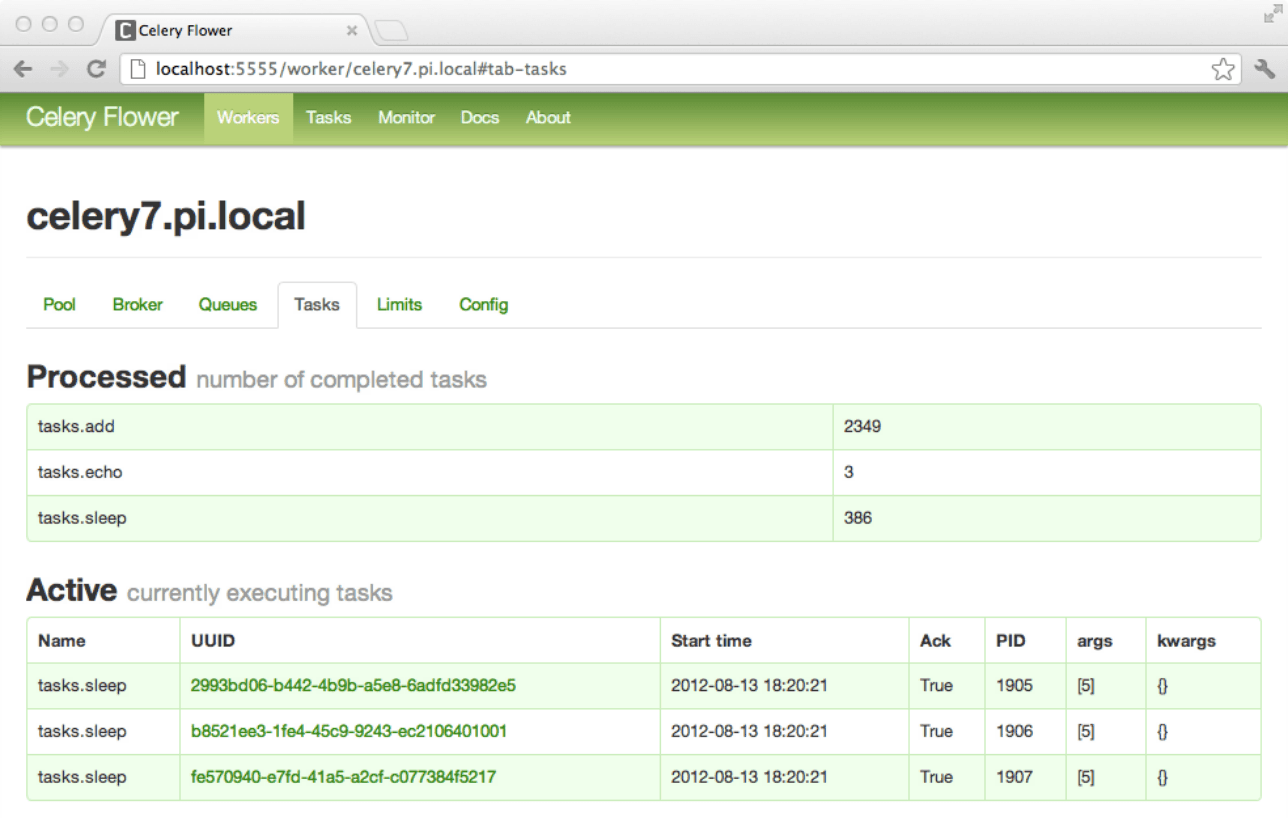Viewport: 1288px width, 818px height.
Task: Switch to the Broker tab
Action: [137, 305]
